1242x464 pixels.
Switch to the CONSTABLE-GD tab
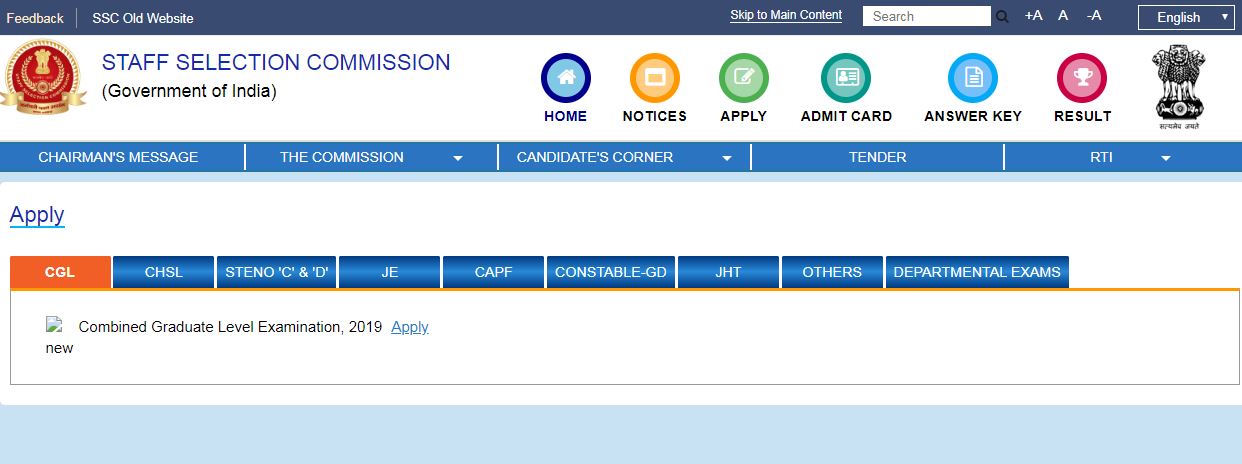(x=611, y=272)
